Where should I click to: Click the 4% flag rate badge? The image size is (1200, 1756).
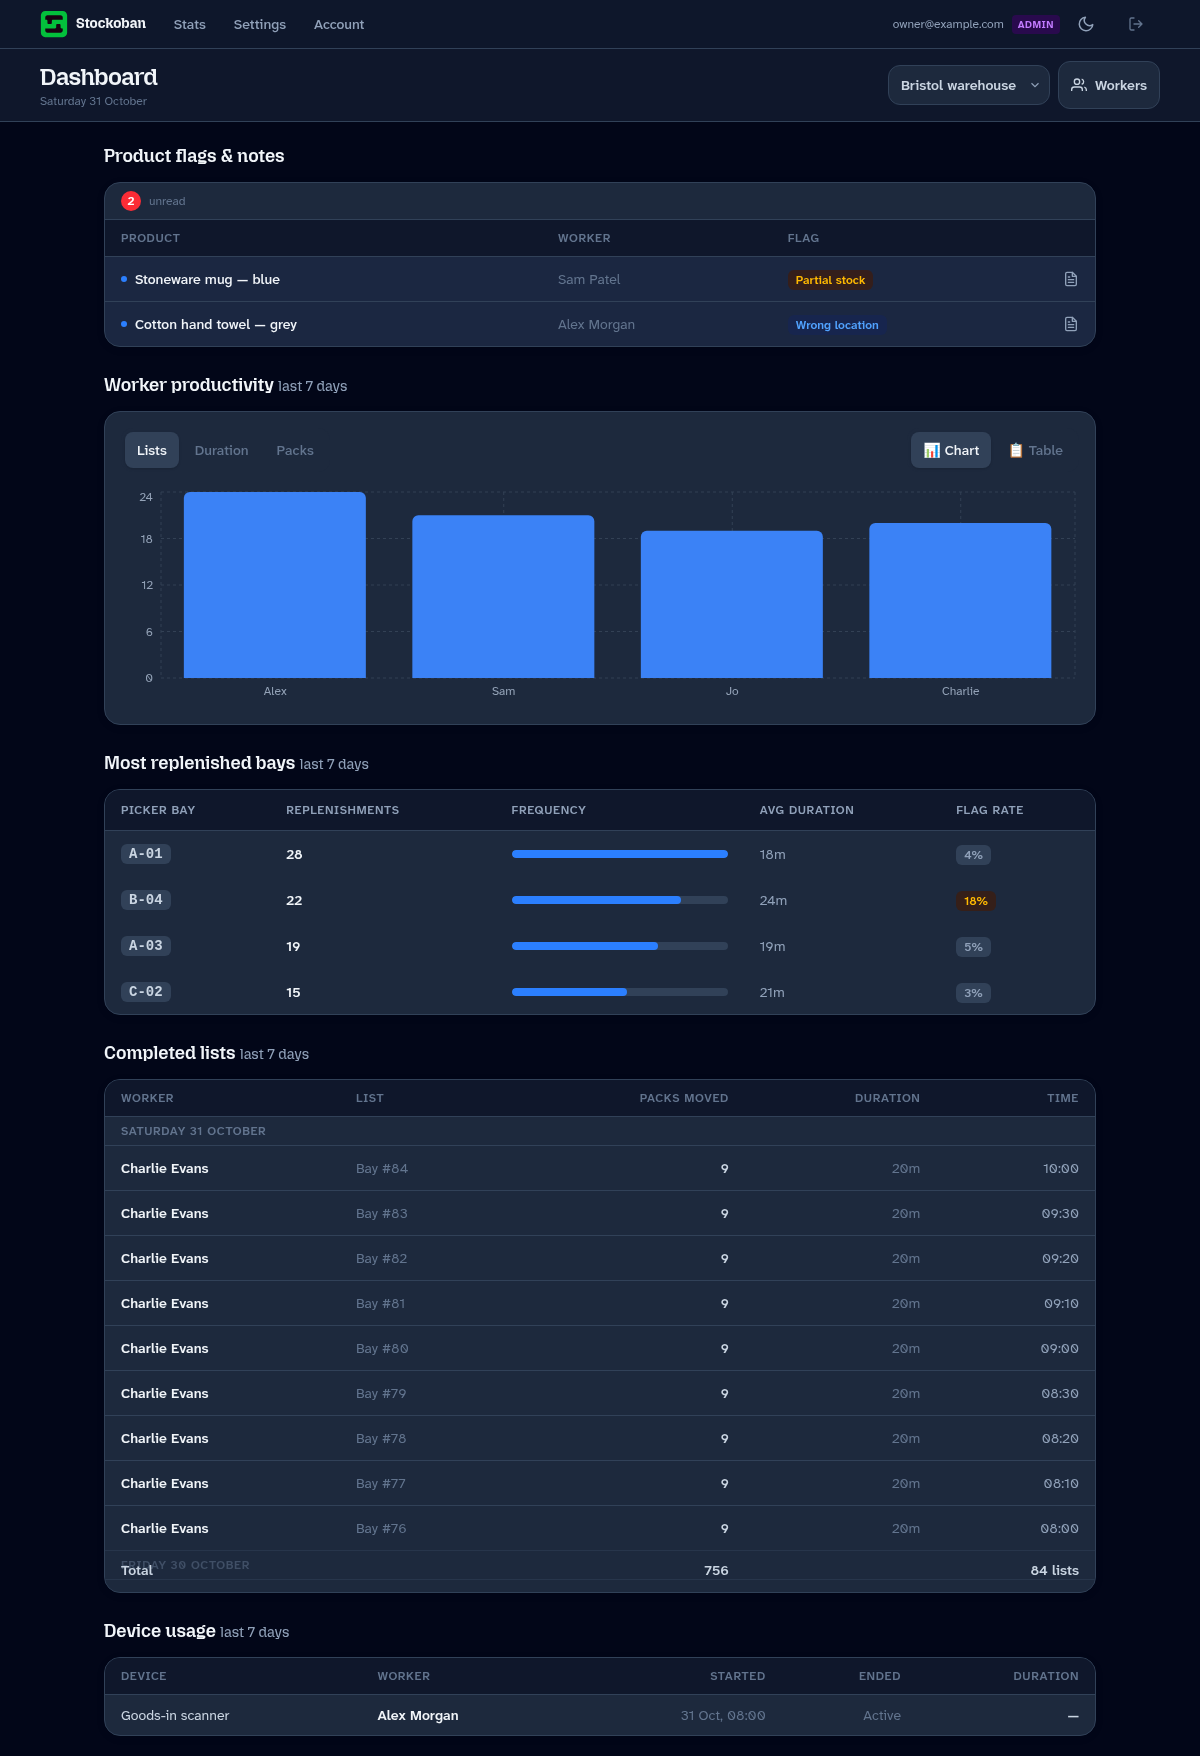973,855
